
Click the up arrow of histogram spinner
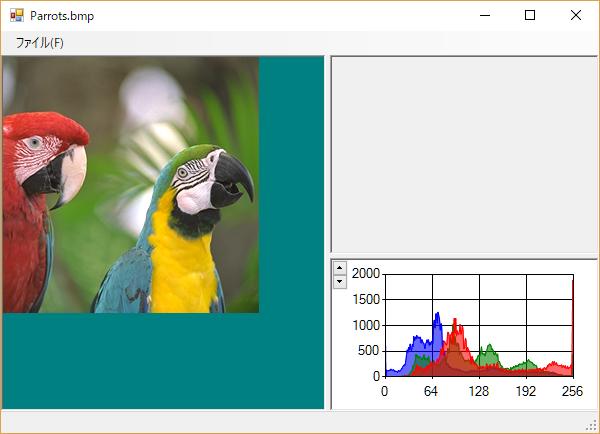coord(340,268)
